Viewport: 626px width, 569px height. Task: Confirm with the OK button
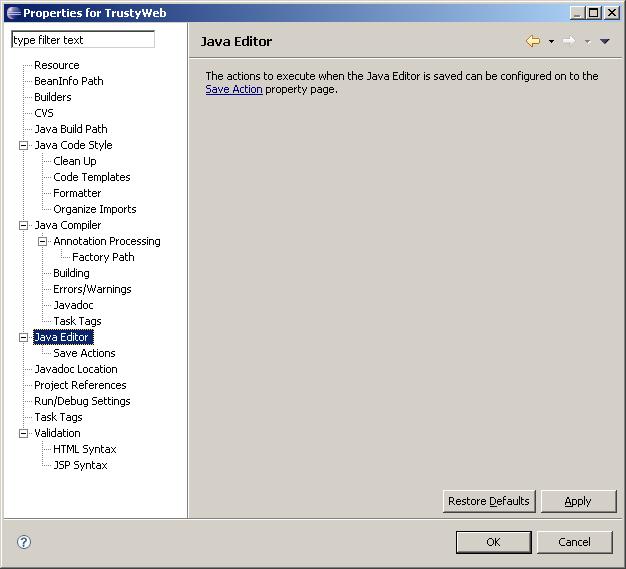coord(493,542)
